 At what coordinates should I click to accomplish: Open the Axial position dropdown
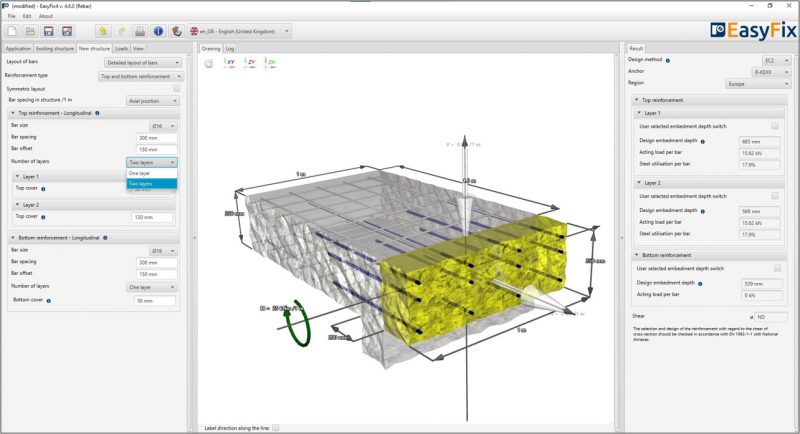(x=153, y=101)
